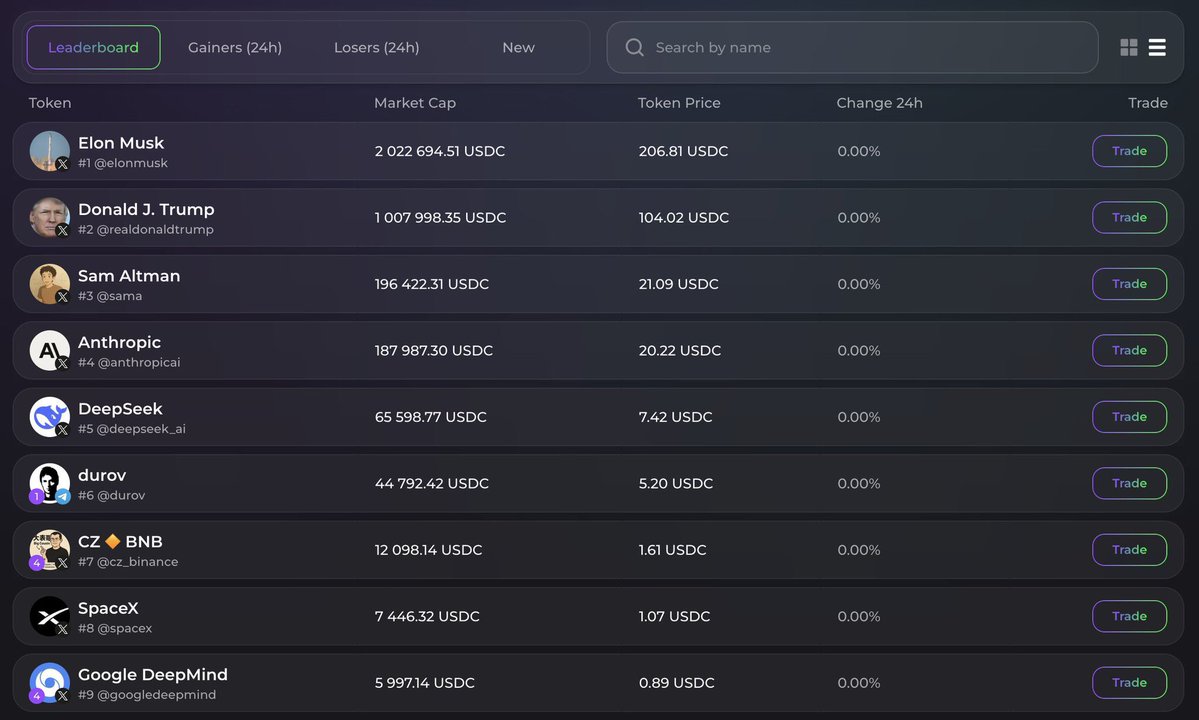The height and width of the screenshot is (720, 1199).
Task: Click purple 4 badge on Google DeepMind logo
Action: point(36,696)
